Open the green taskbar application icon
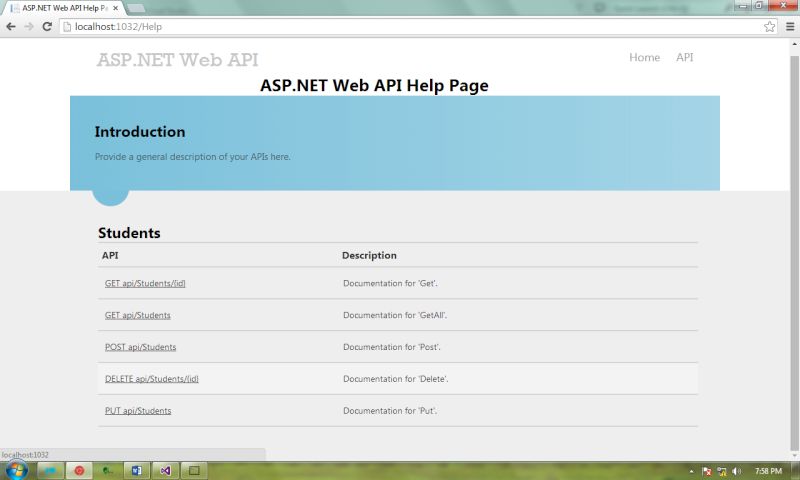 click(107, 470)
